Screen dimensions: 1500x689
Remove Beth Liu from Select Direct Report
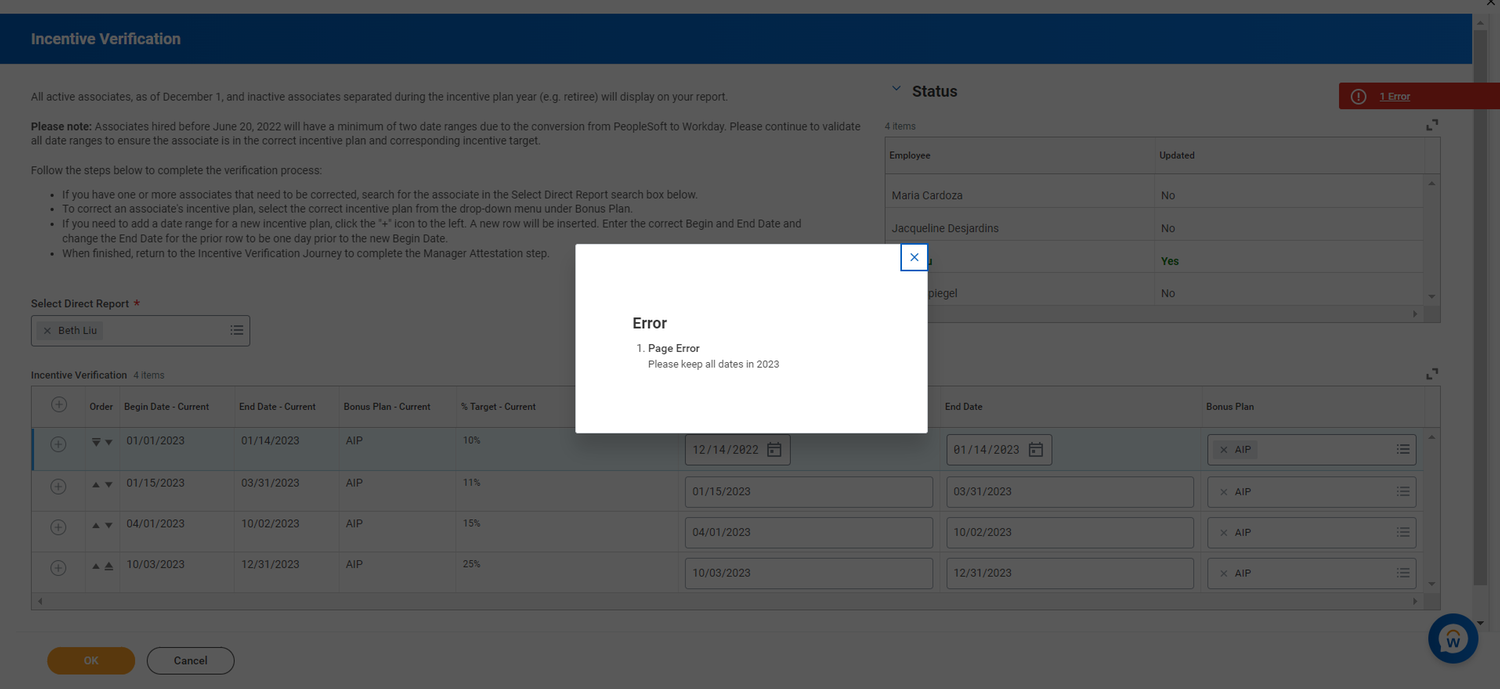click(46, 330)
